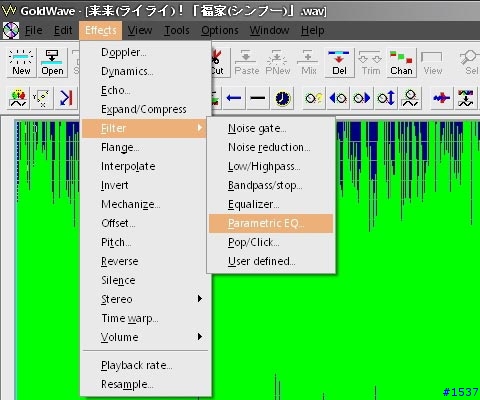Open the Tools menu
Image resolution: width=480 pixels, height=400 pixels.
(177, 30)
